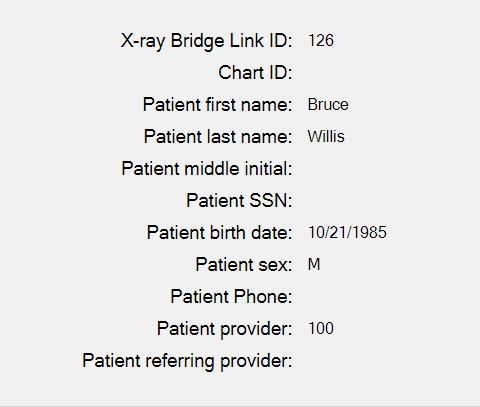Select the sex value M
Screen dimensions: 480x407
click(314, 265)
